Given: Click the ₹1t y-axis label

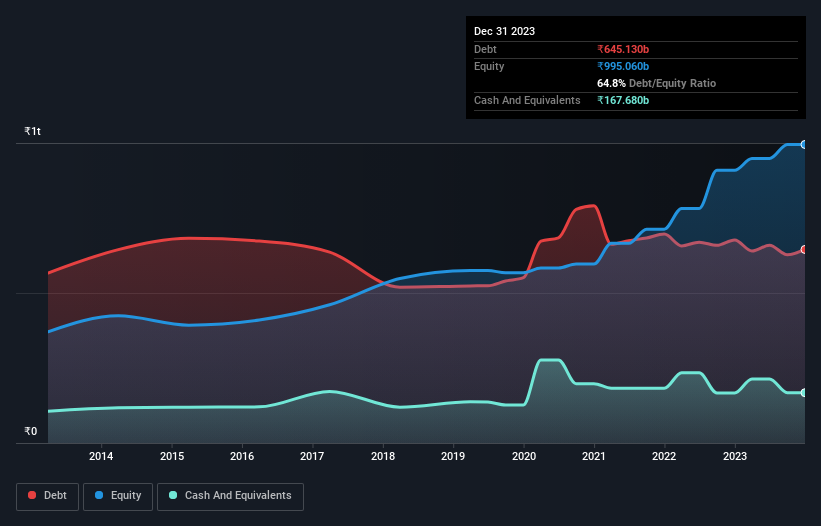Looking at the screenshot, I should [32, 131].
